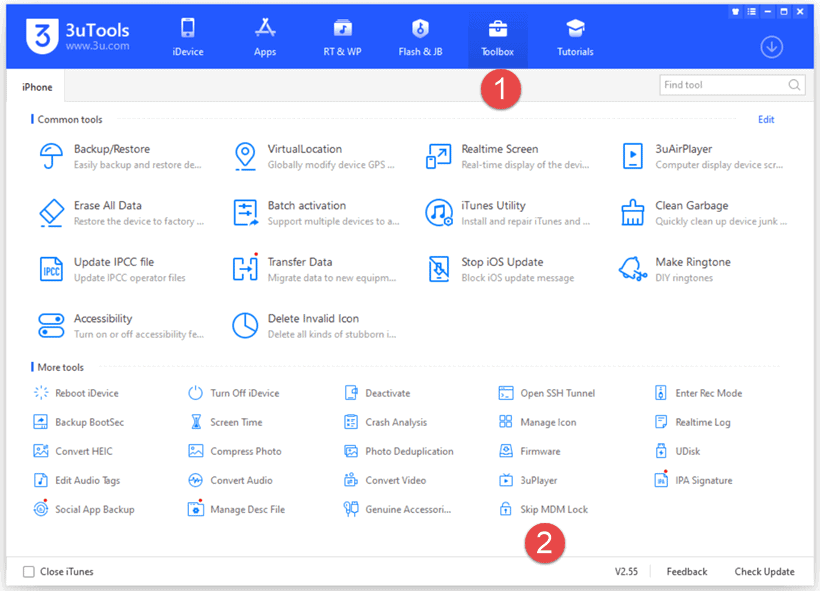Click the Turn Off iDevice power icon
820x591 pixels.
(195, 393)
